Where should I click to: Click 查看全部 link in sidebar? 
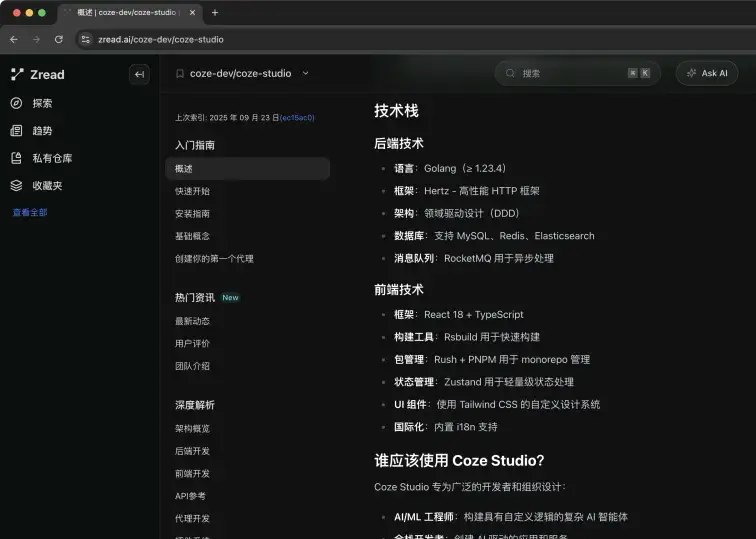(30, 212)
